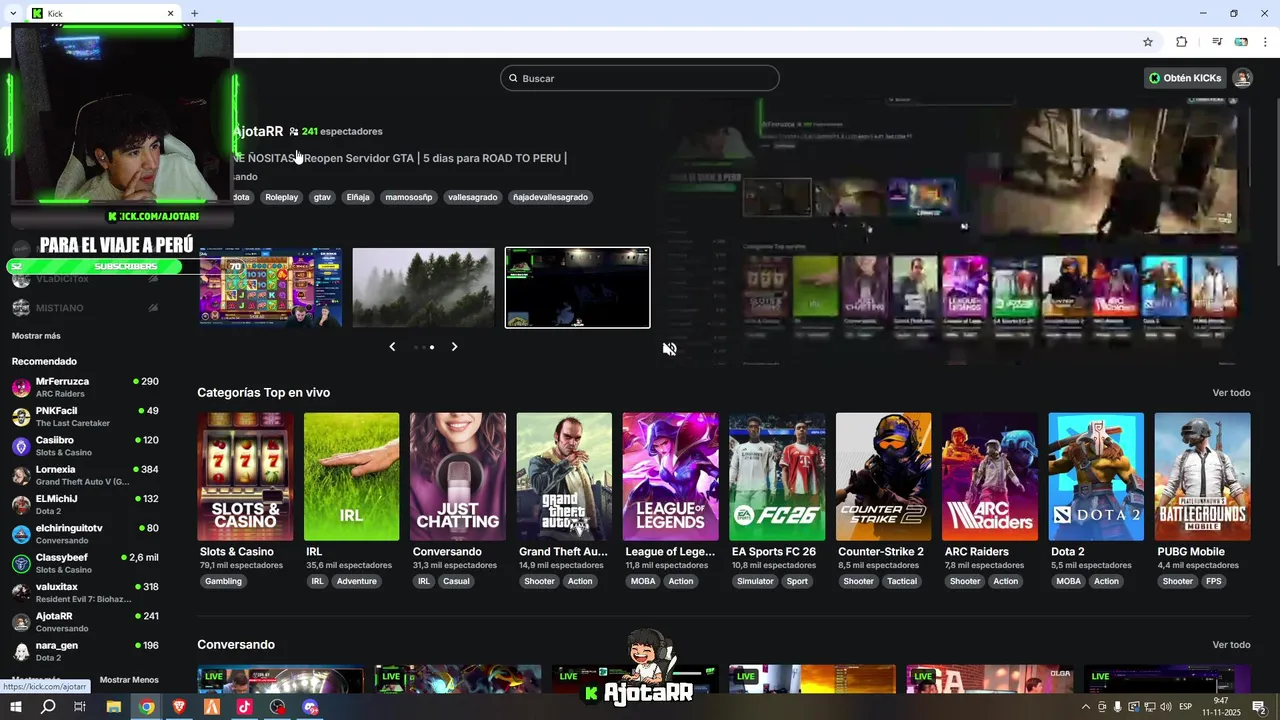
Task: Select the mamosos rp tag
Action: pos(408,197)
